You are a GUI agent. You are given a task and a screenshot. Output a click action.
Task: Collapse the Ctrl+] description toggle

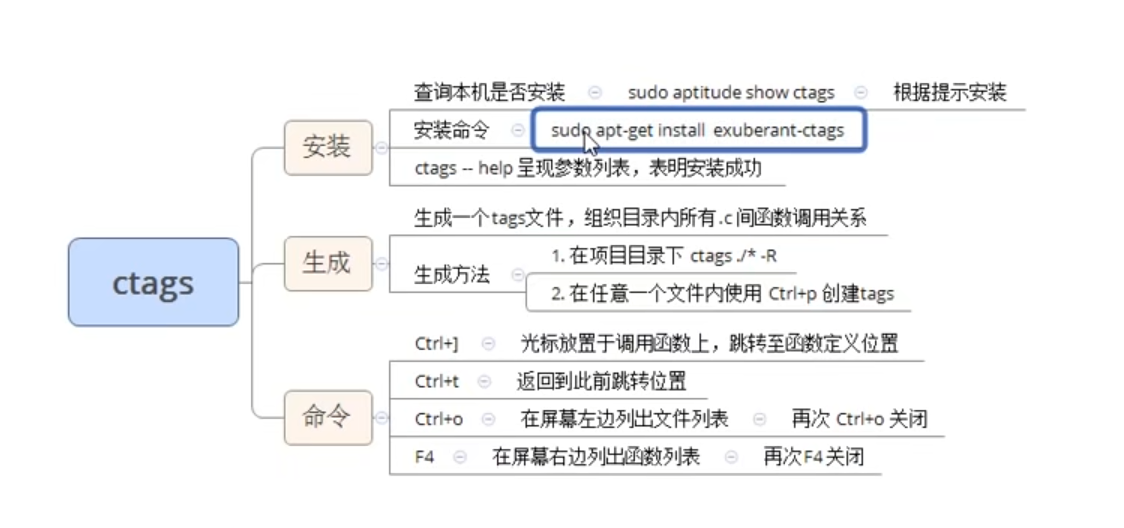[488, 344]
